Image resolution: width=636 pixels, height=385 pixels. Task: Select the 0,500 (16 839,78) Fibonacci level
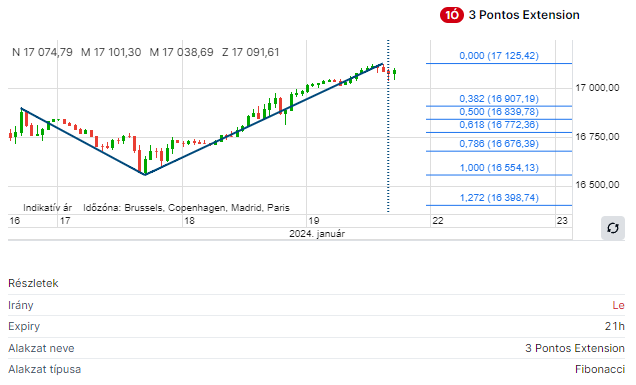[x=499, y=112]
